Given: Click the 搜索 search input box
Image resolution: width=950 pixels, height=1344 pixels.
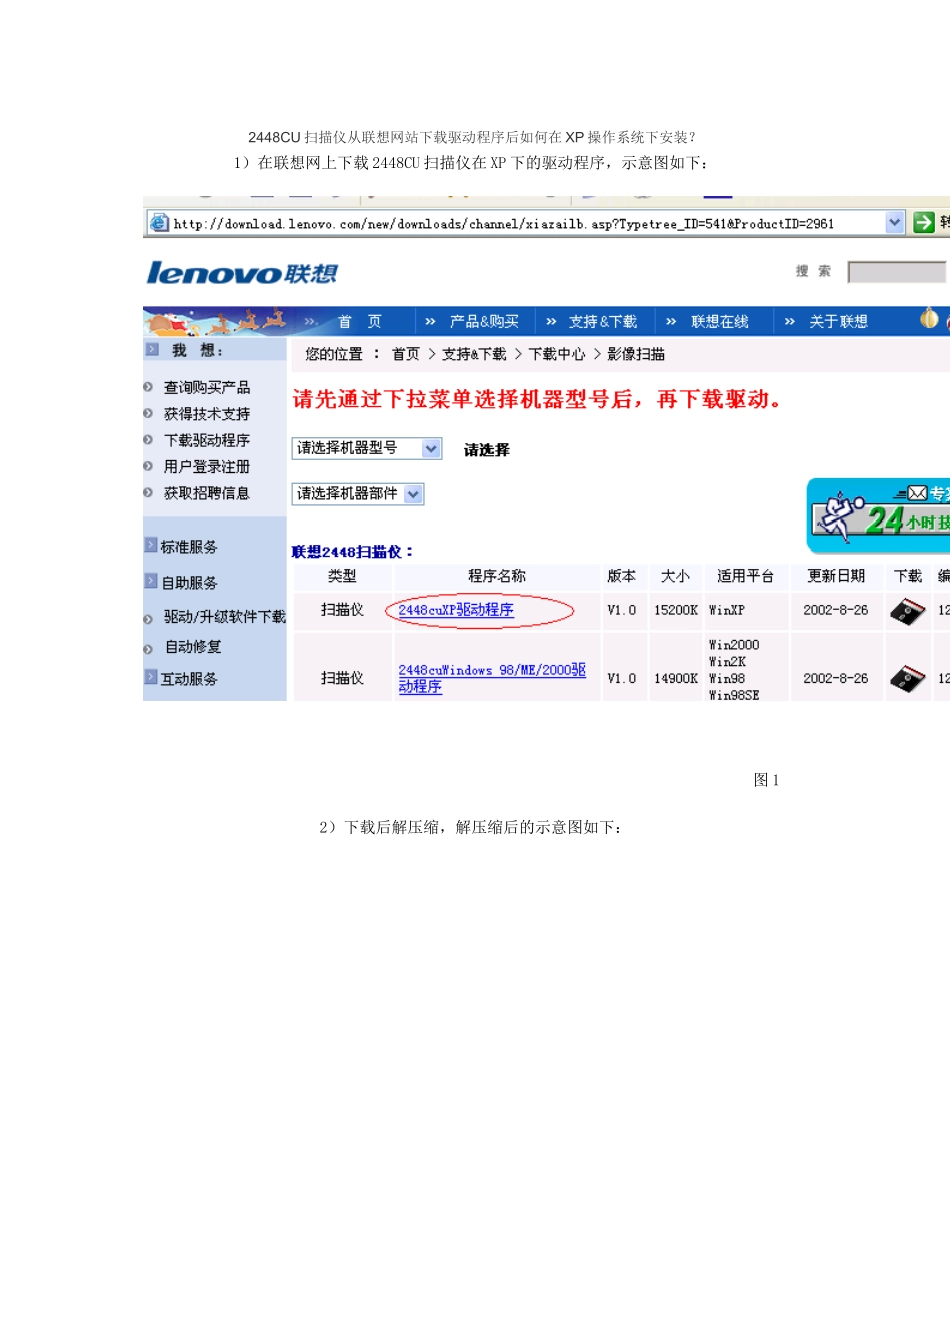Looking at the screenshot, I should pyautogui.click(x=896, y=272).
